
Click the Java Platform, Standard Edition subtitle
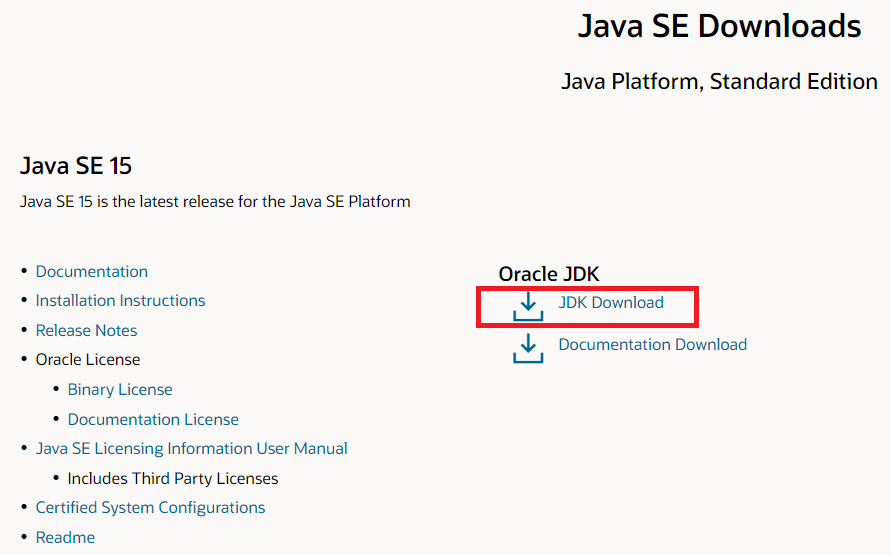(719, 81)
